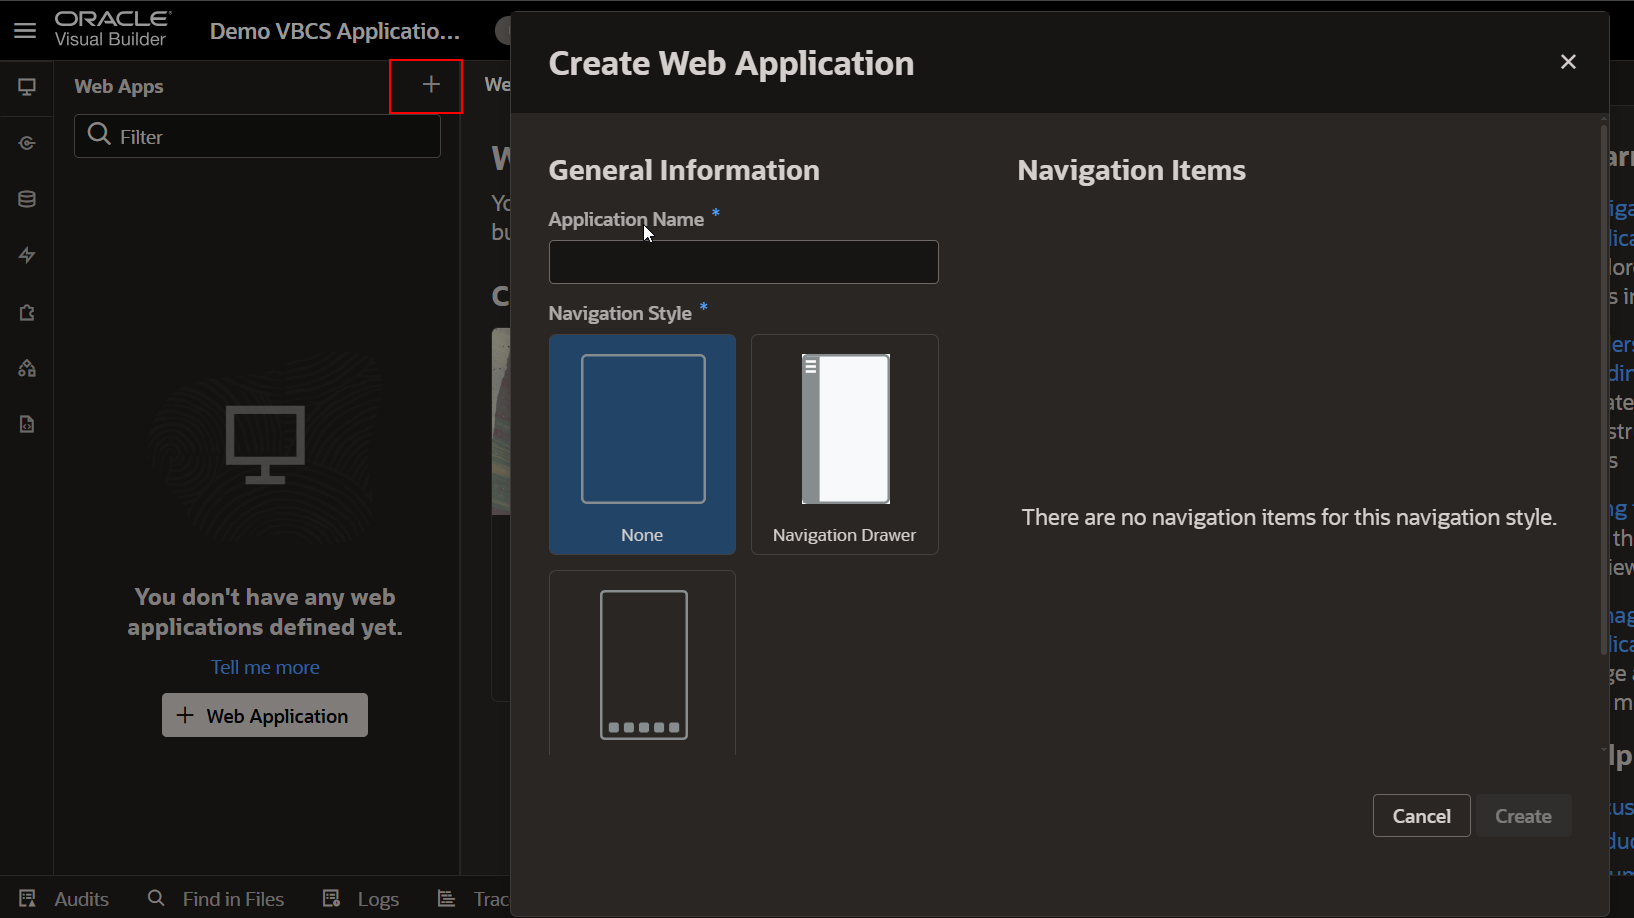Screen dimensions: 1634x918
Task: Click the Demo VBCS Application title
Action: (335, 31)
